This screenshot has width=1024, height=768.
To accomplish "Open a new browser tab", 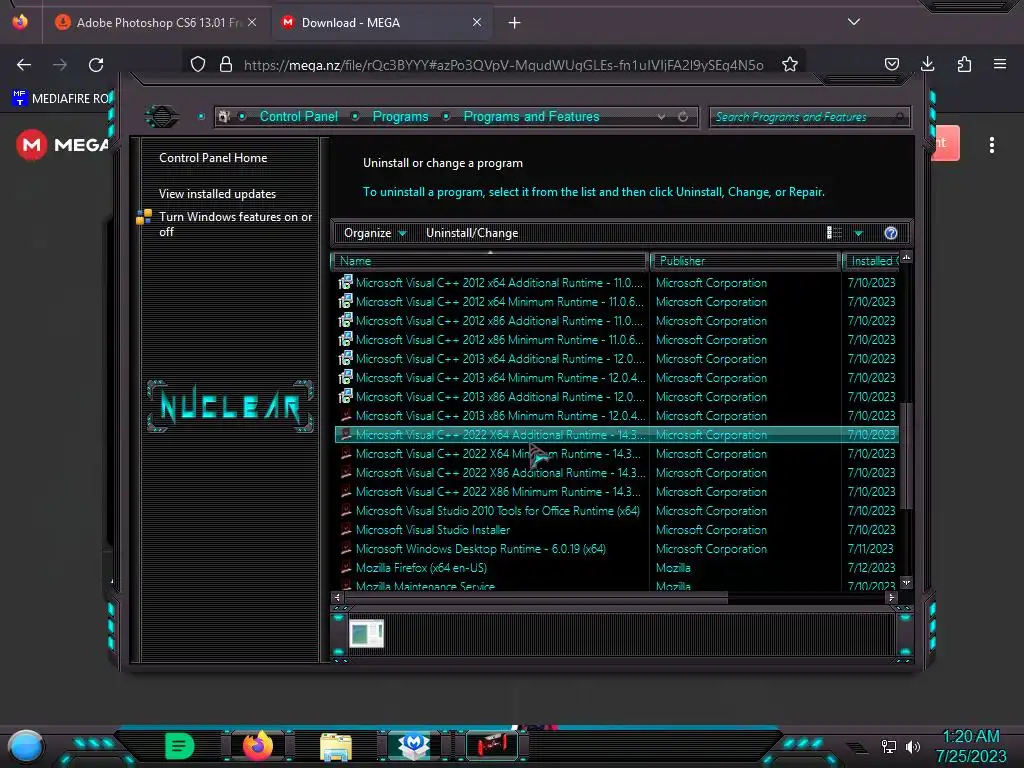I will (515, 23).
